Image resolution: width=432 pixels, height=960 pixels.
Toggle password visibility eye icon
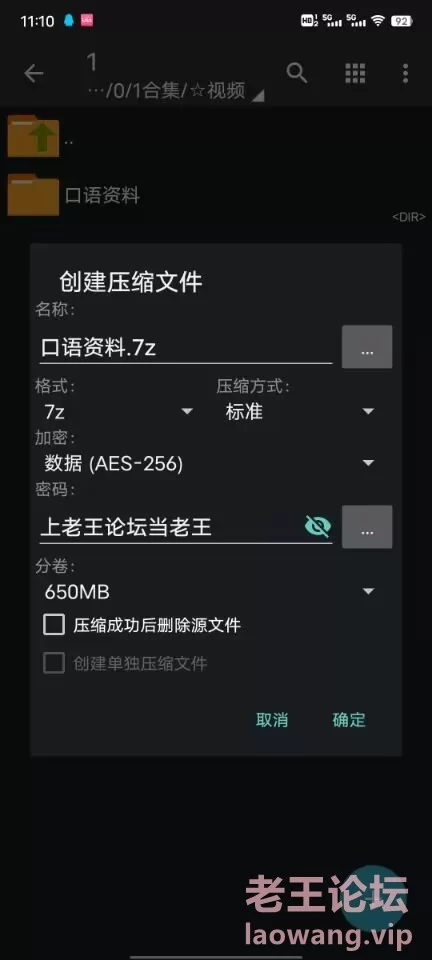318,525
